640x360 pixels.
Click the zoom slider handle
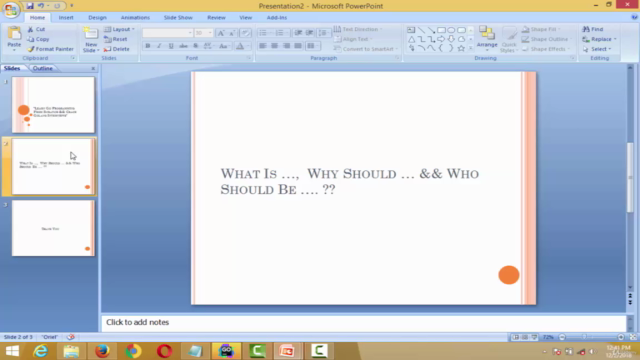click(x=584, y=337)
